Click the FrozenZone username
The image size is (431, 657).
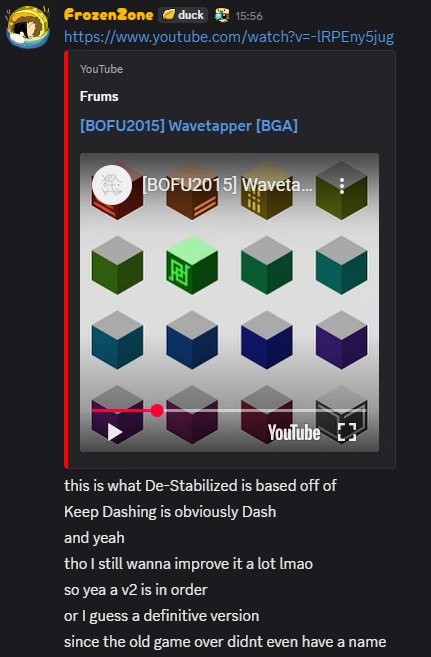point(108,15)
